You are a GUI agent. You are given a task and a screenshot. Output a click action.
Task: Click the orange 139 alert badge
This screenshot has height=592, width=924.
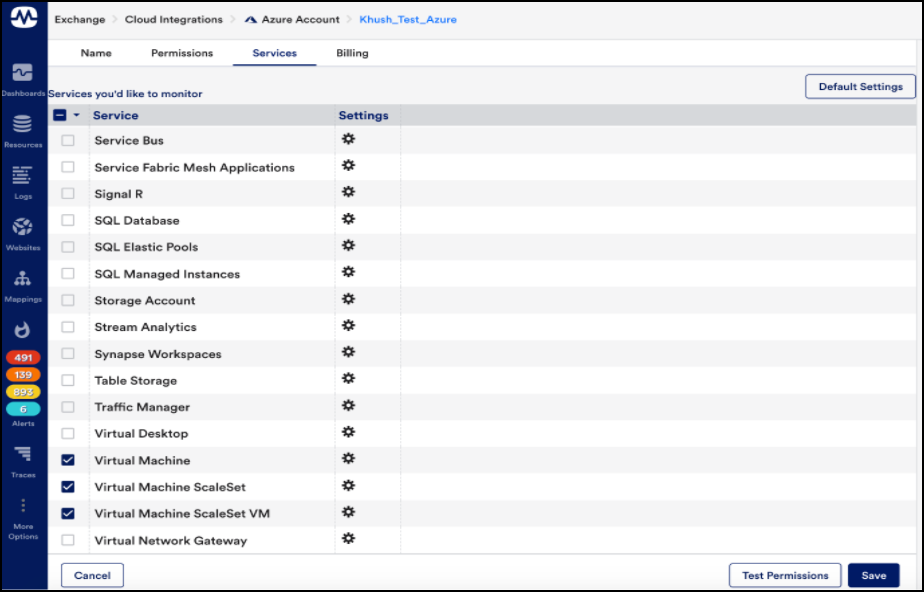[x=23, y=375]
